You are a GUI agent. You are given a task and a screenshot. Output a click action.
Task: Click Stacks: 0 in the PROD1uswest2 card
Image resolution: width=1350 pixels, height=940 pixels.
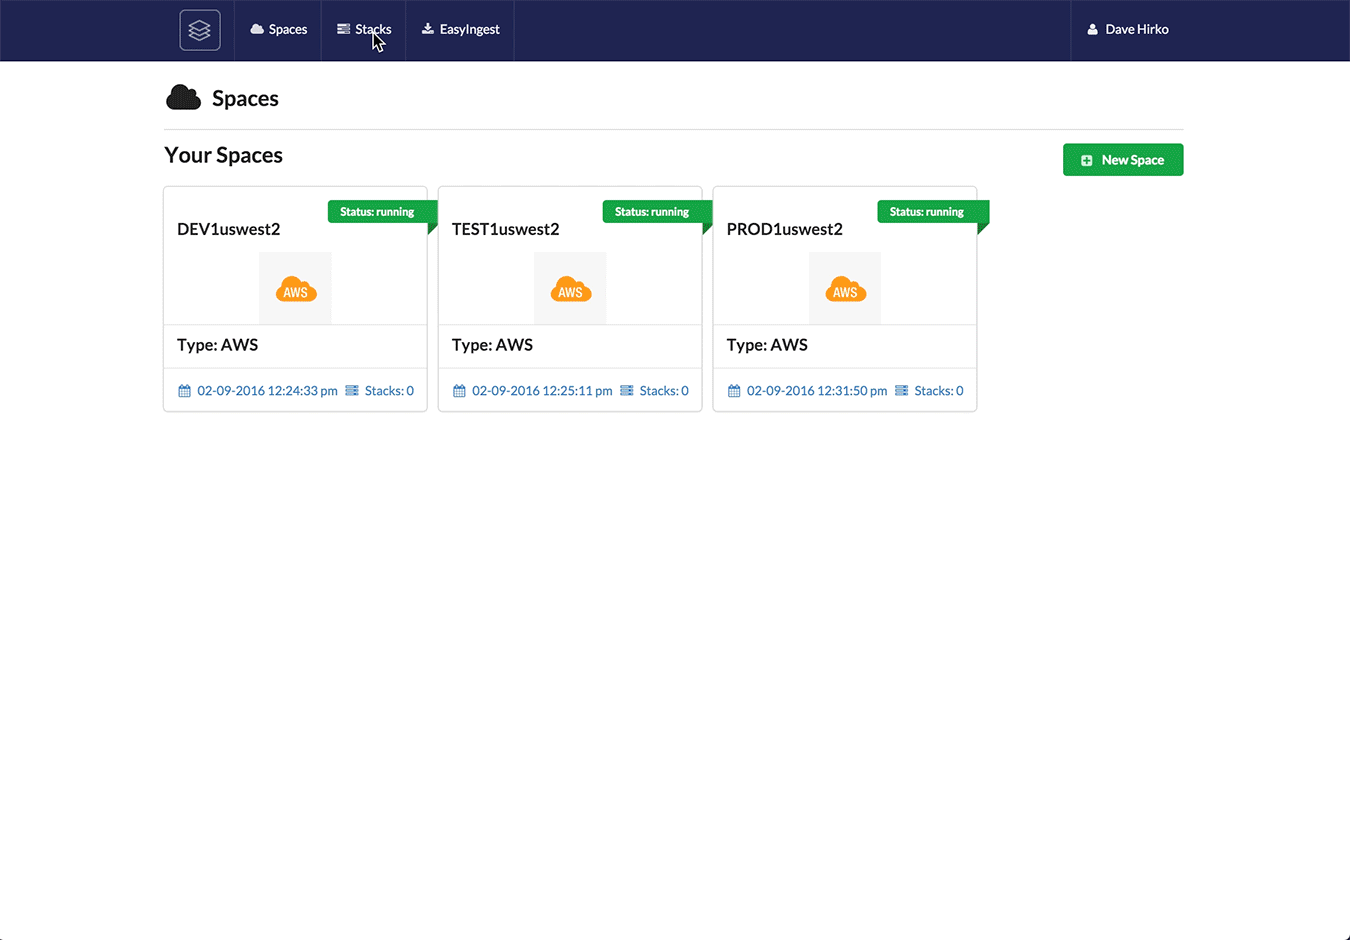click(939, 391)
